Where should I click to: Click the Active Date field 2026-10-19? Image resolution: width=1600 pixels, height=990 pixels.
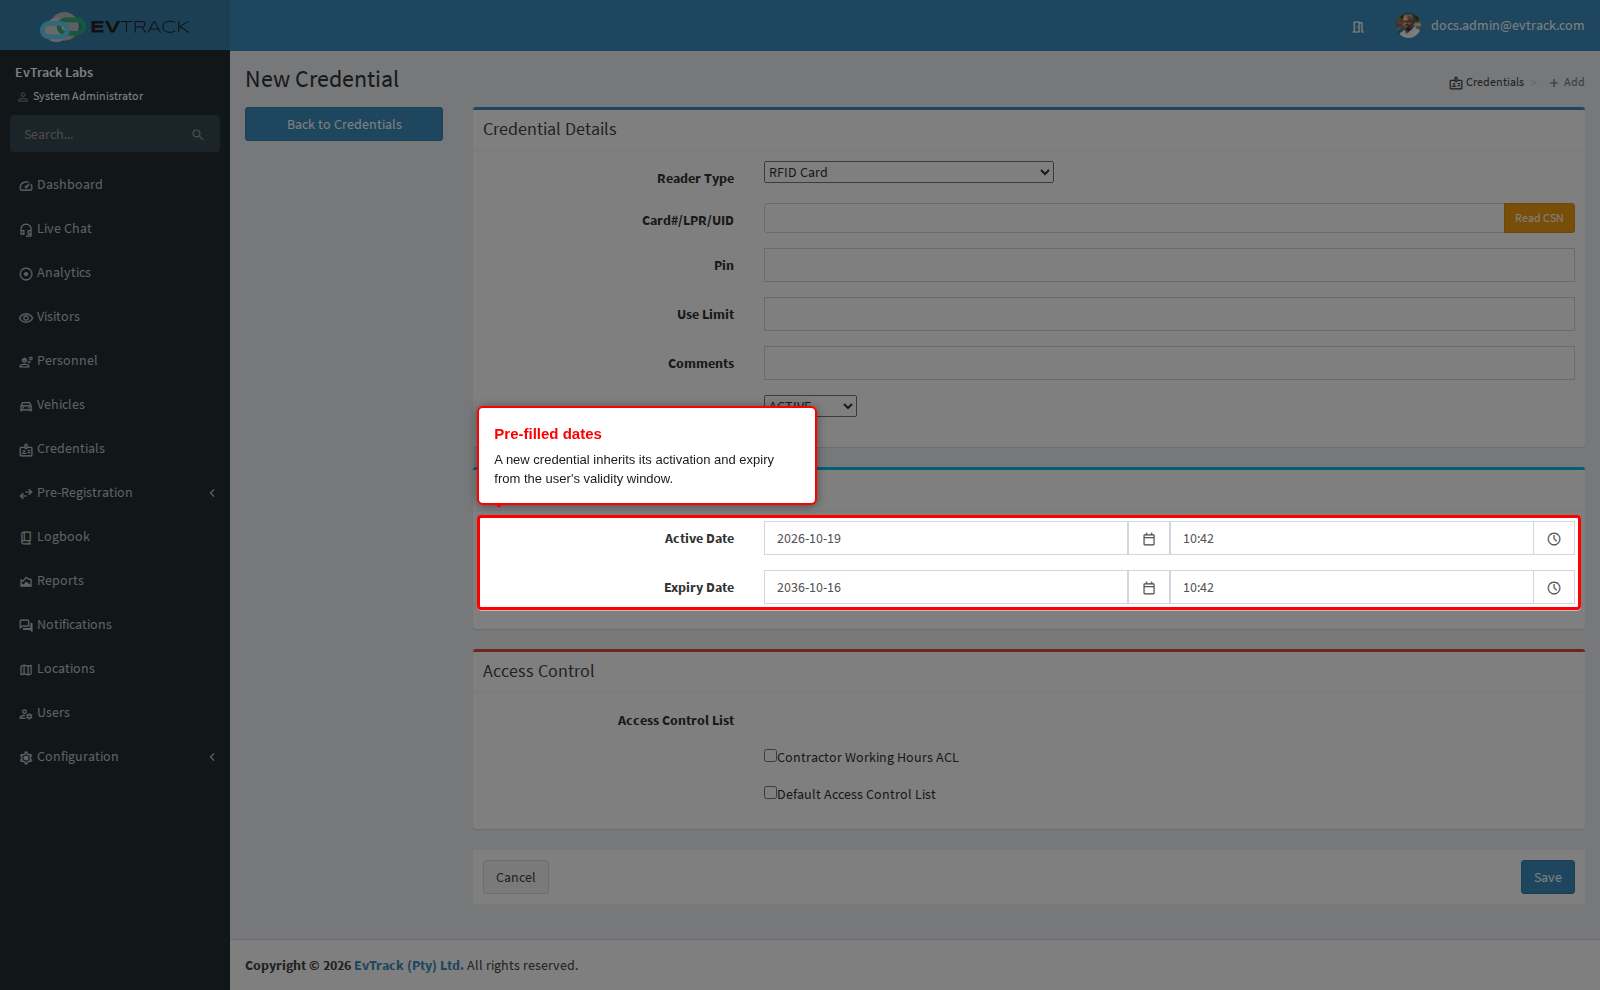coord(946,538)
